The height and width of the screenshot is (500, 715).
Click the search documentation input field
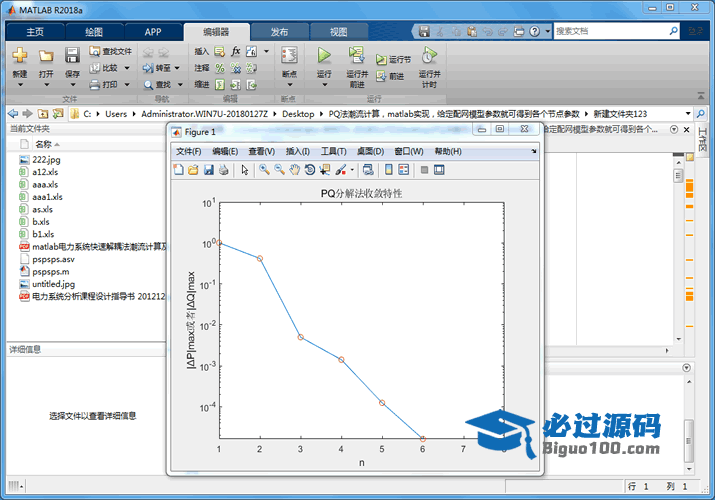click(x=611, y=31)
